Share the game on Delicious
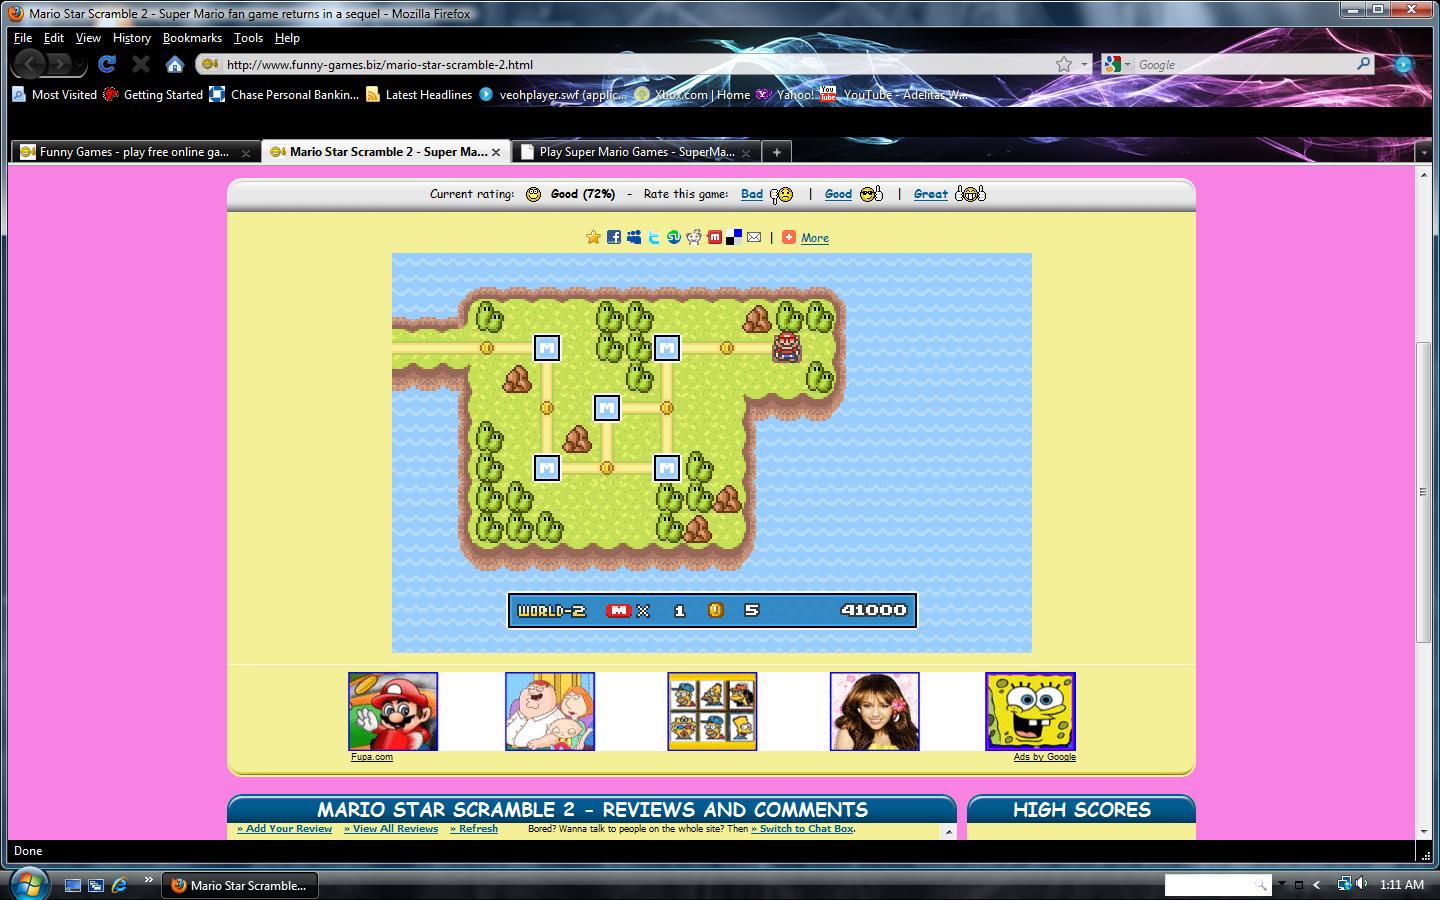This screenshot has height=900, width=1440. [x=734, y=237]
